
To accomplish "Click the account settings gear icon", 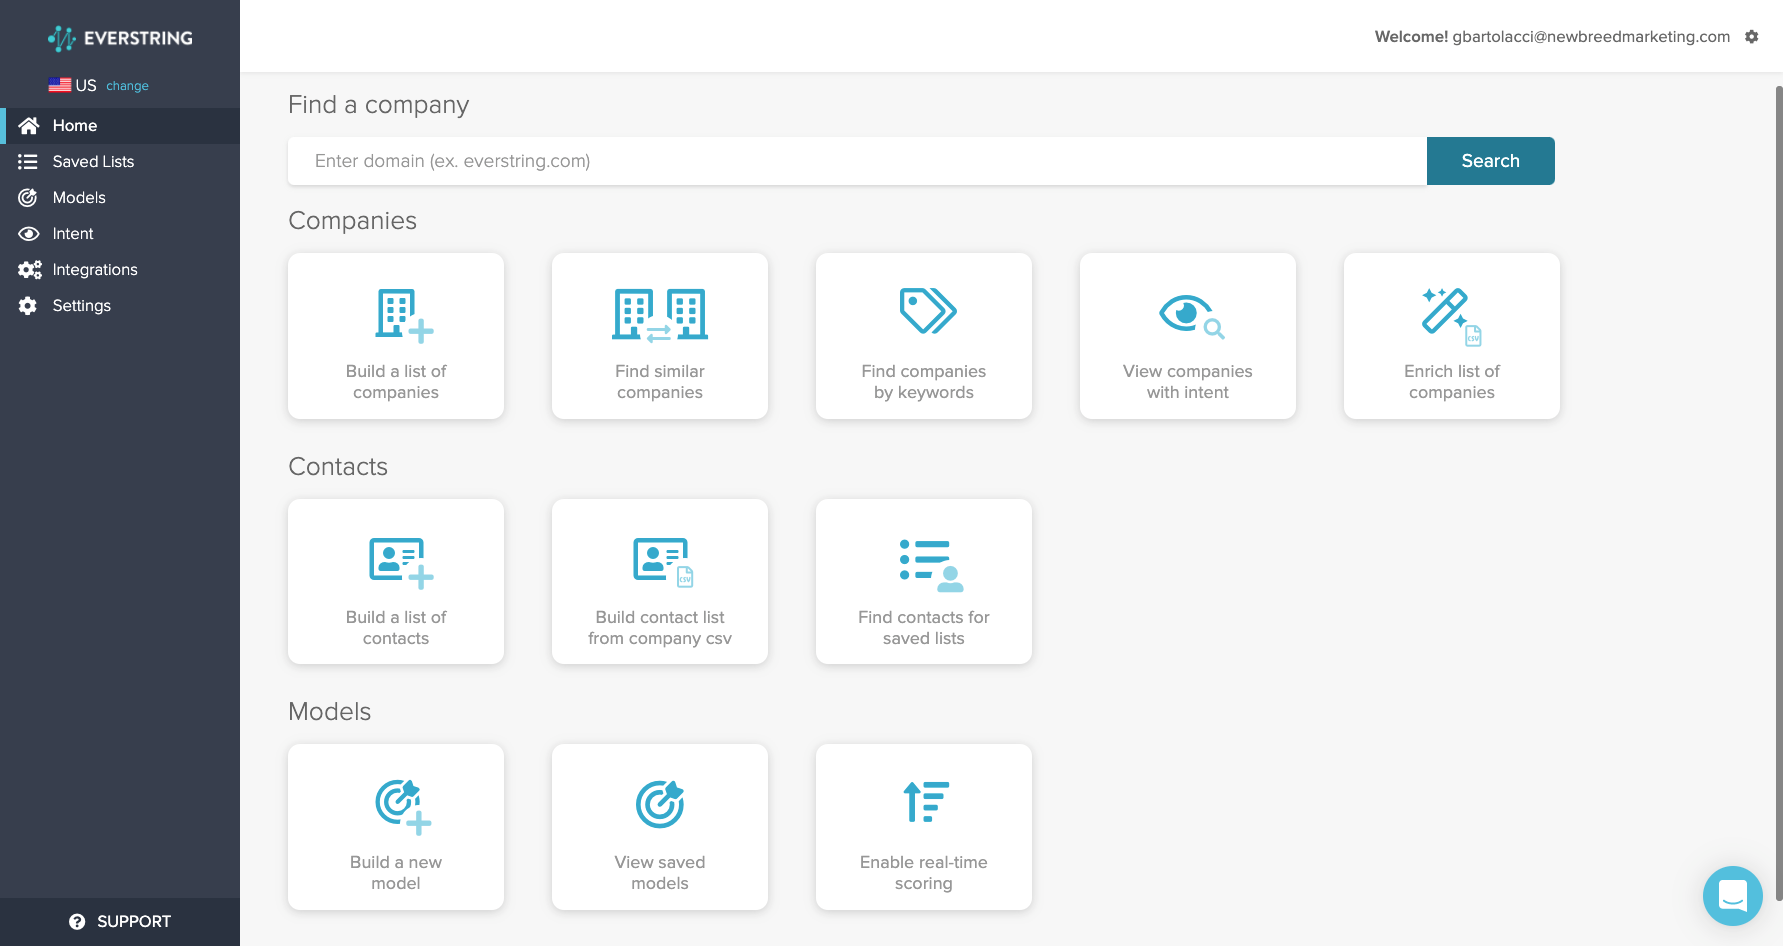I will point(1752,37).
